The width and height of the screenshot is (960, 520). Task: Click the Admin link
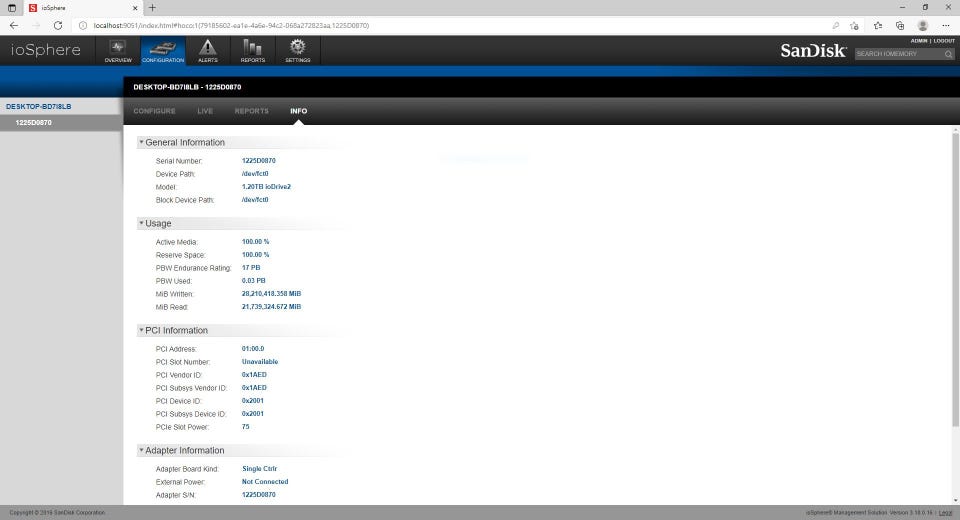click(x=919, y=41)
